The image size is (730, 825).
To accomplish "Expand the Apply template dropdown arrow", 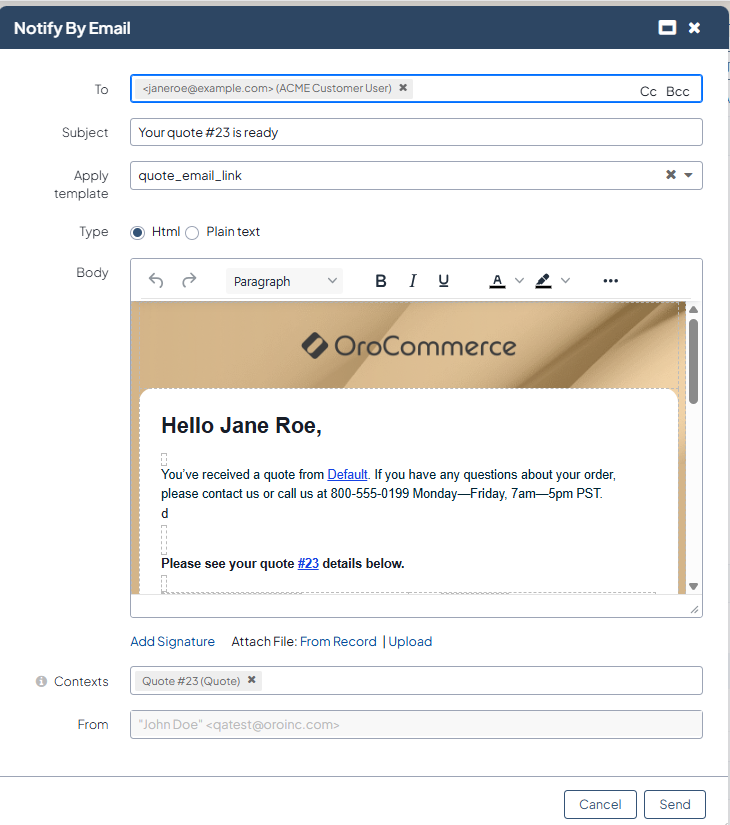I will pos(688,175).
